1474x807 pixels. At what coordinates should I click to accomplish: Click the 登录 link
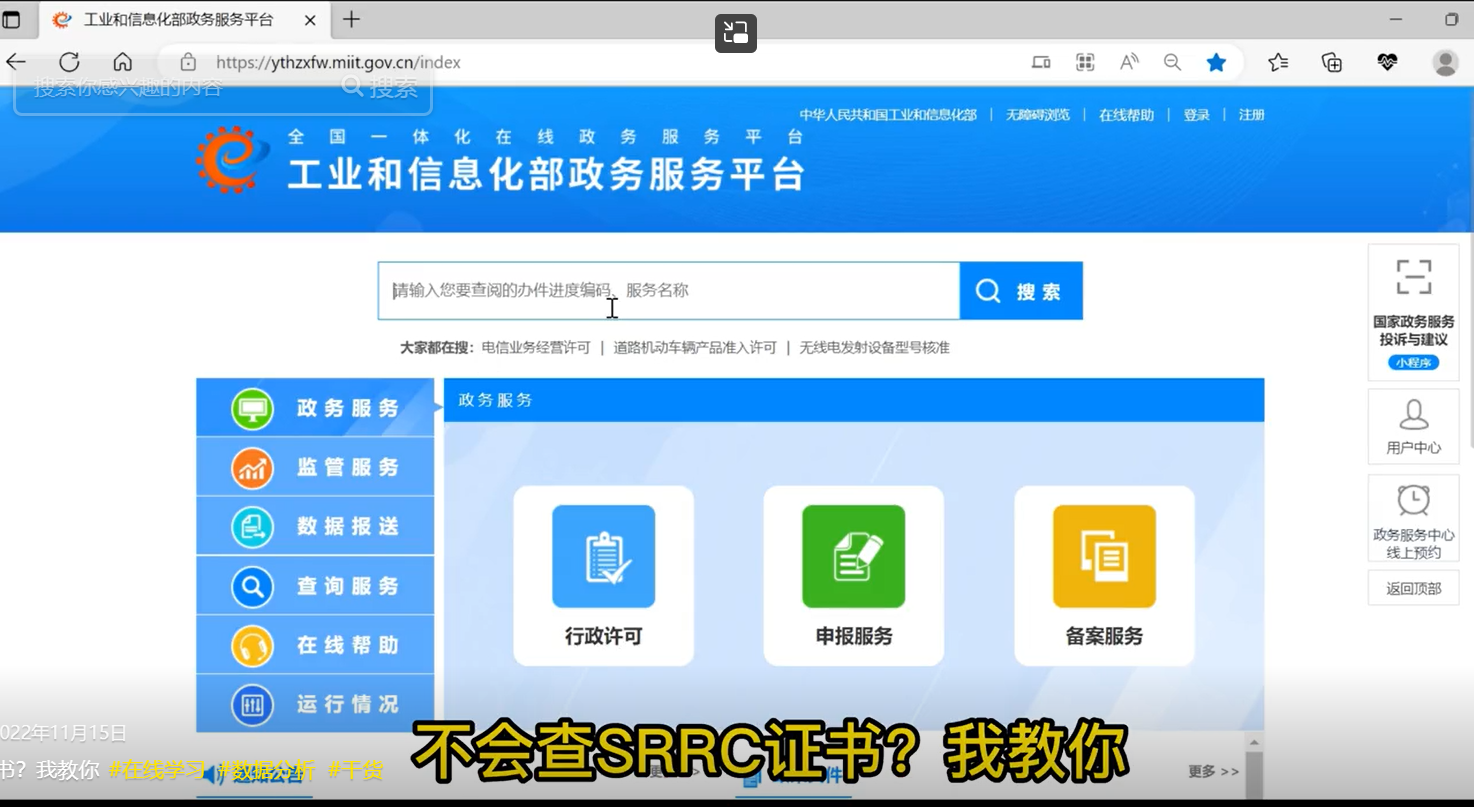click(x=1196, y=115)
